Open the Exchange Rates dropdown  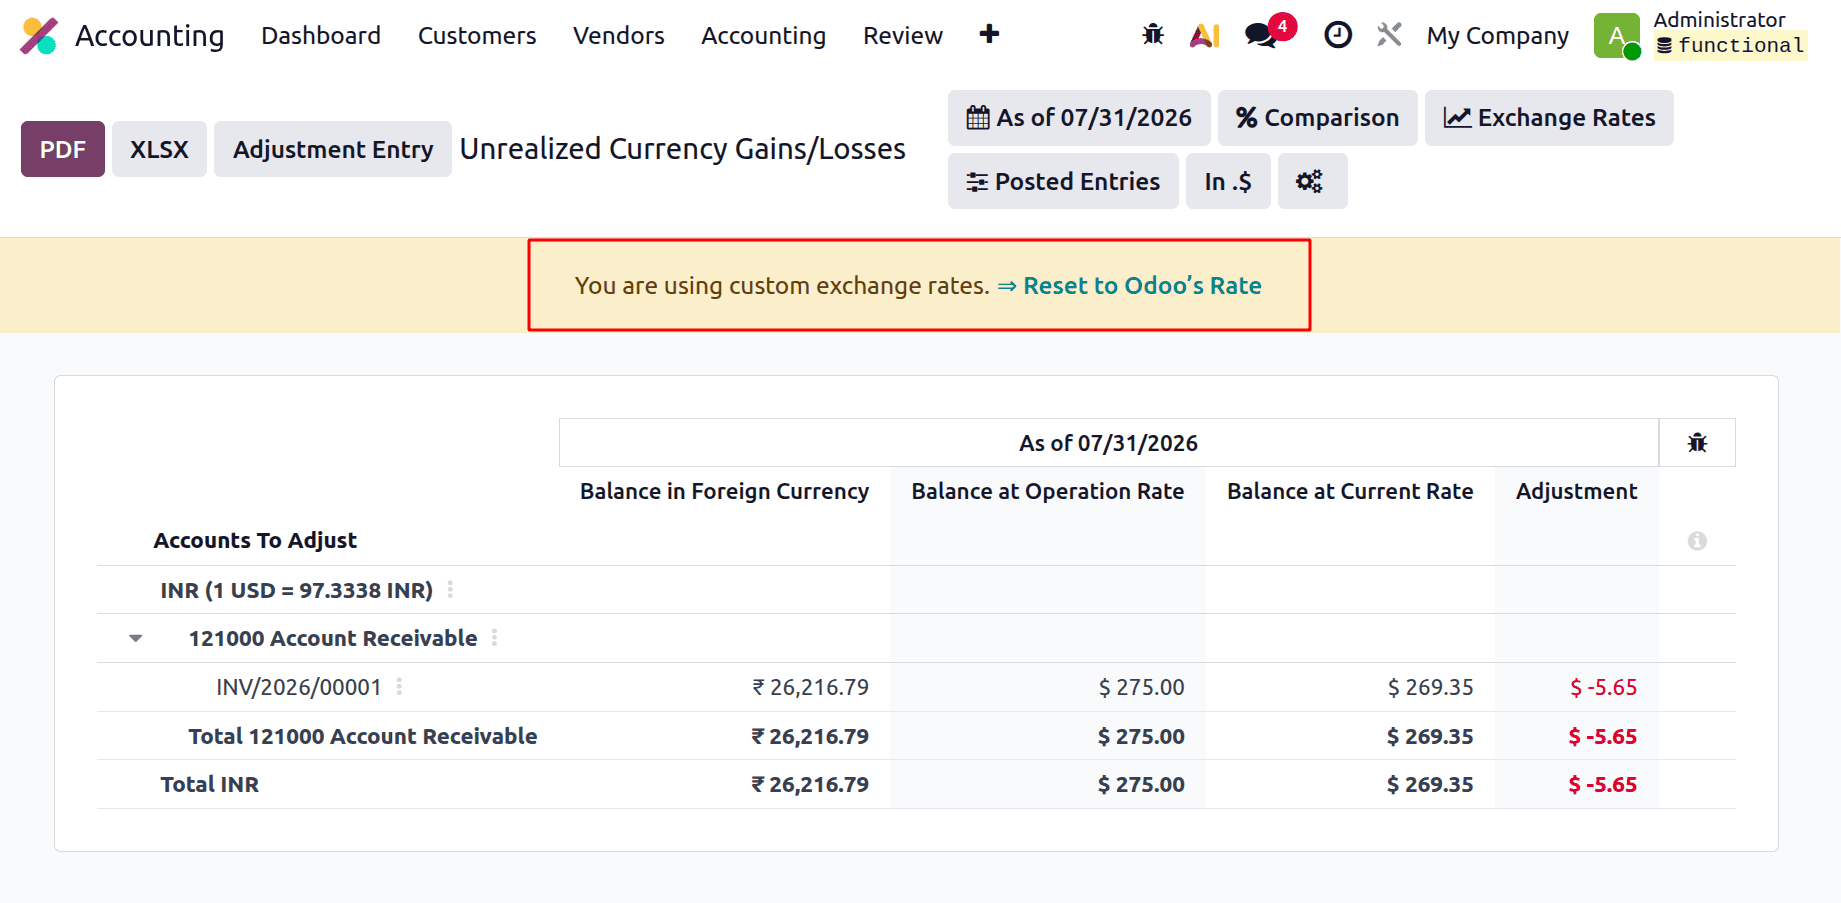point(1549,118)
